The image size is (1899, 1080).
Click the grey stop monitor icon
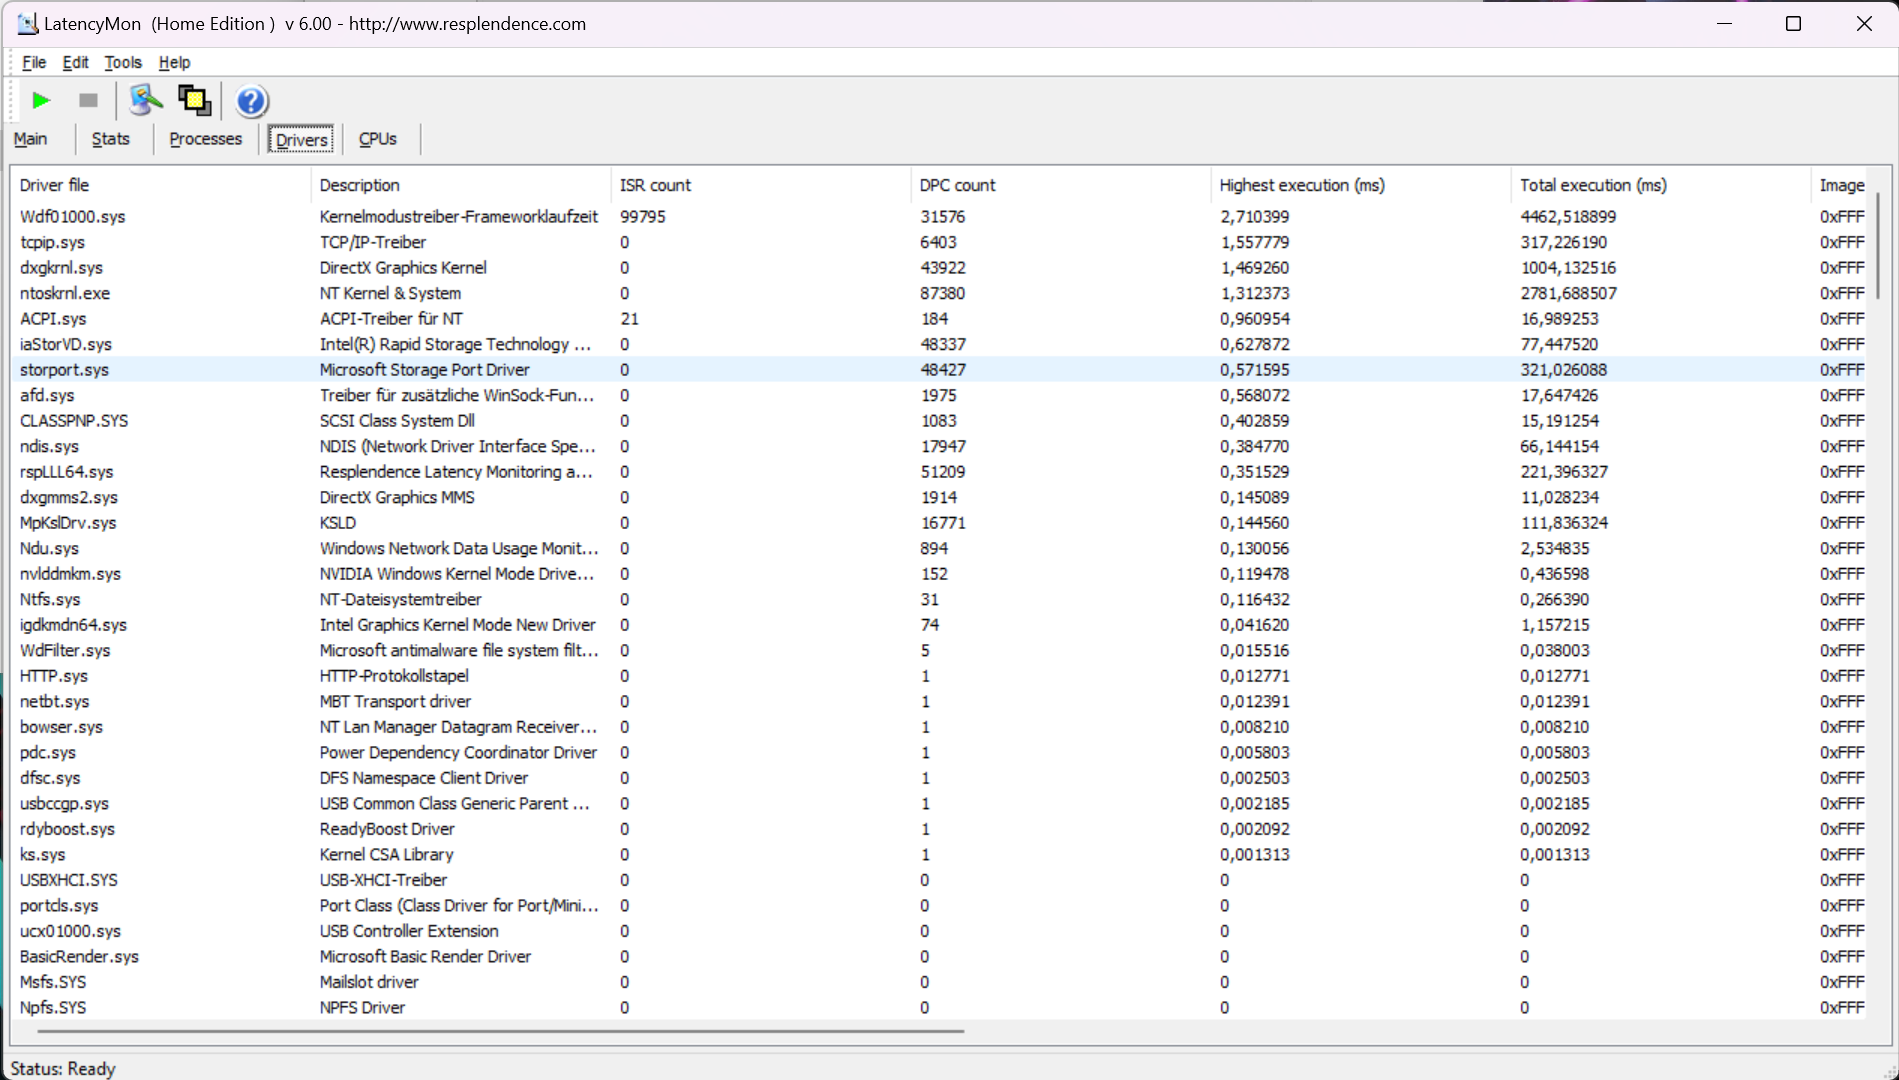click(88, 100)
